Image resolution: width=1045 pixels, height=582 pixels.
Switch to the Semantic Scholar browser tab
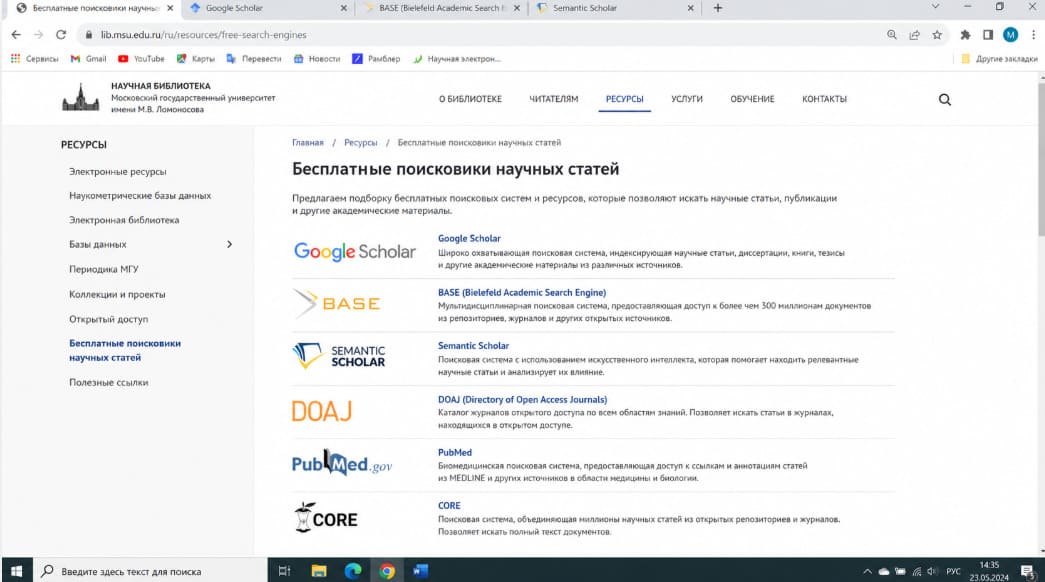coord(613,8)
